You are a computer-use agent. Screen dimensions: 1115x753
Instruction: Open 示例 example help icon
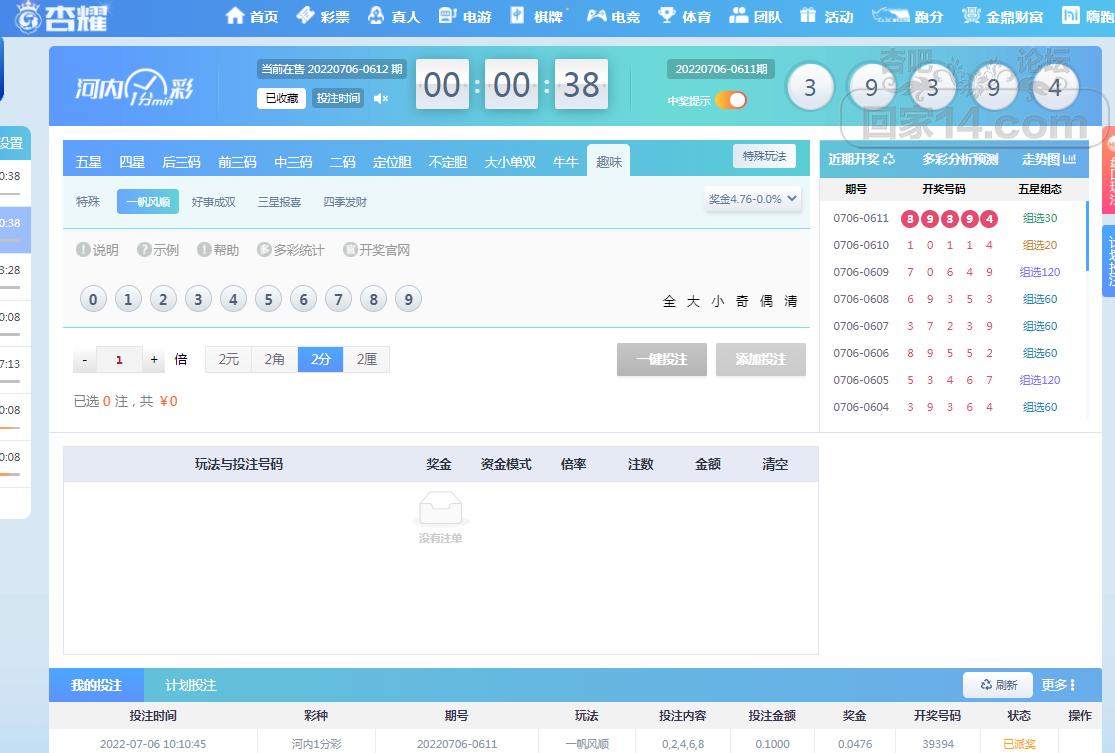tap(144, 250)
